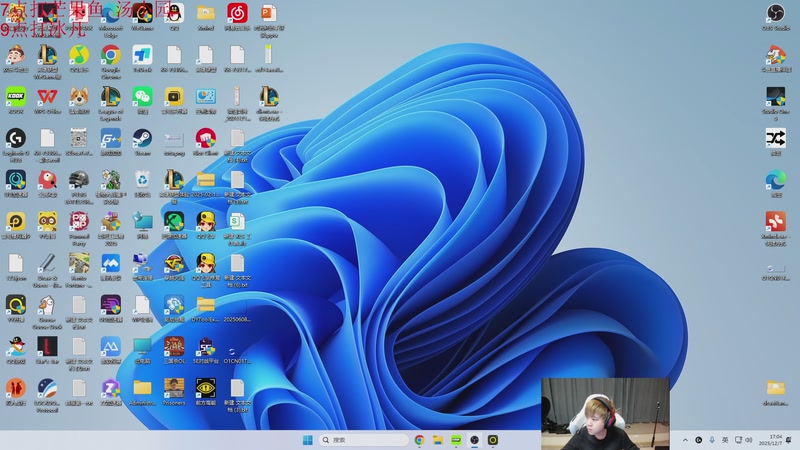Open the Riot Client shortcut
Viewport: 800px width, 450px height.
[206, 139]
